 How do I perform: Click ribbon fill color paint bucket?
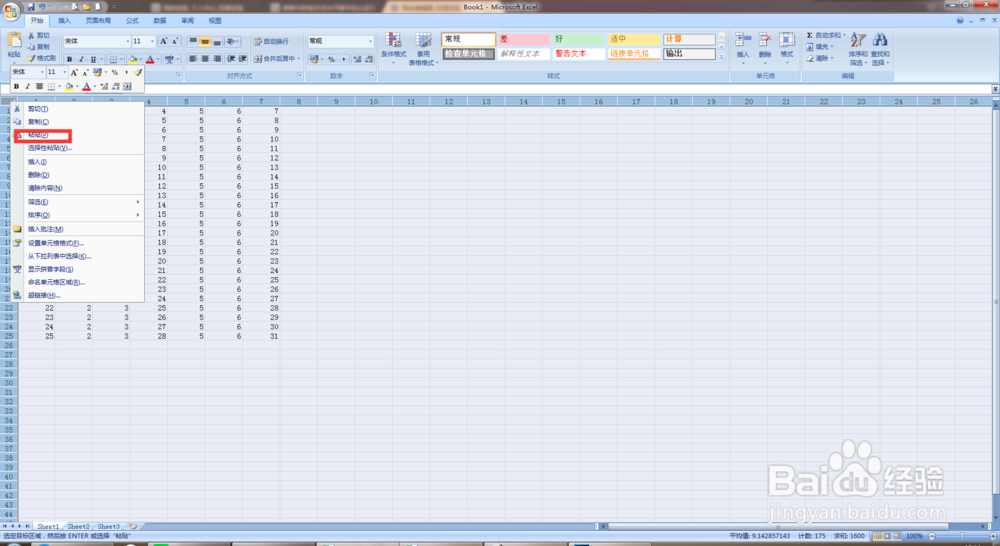pos(132,59)
